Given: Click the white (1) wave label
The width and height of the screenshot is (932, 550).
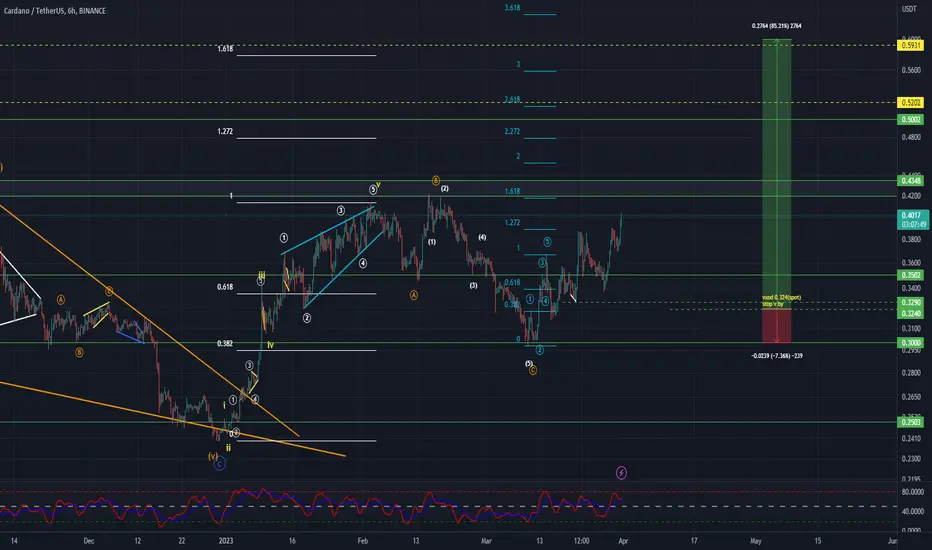Looking at the screenshot, I should coord(432,242).
